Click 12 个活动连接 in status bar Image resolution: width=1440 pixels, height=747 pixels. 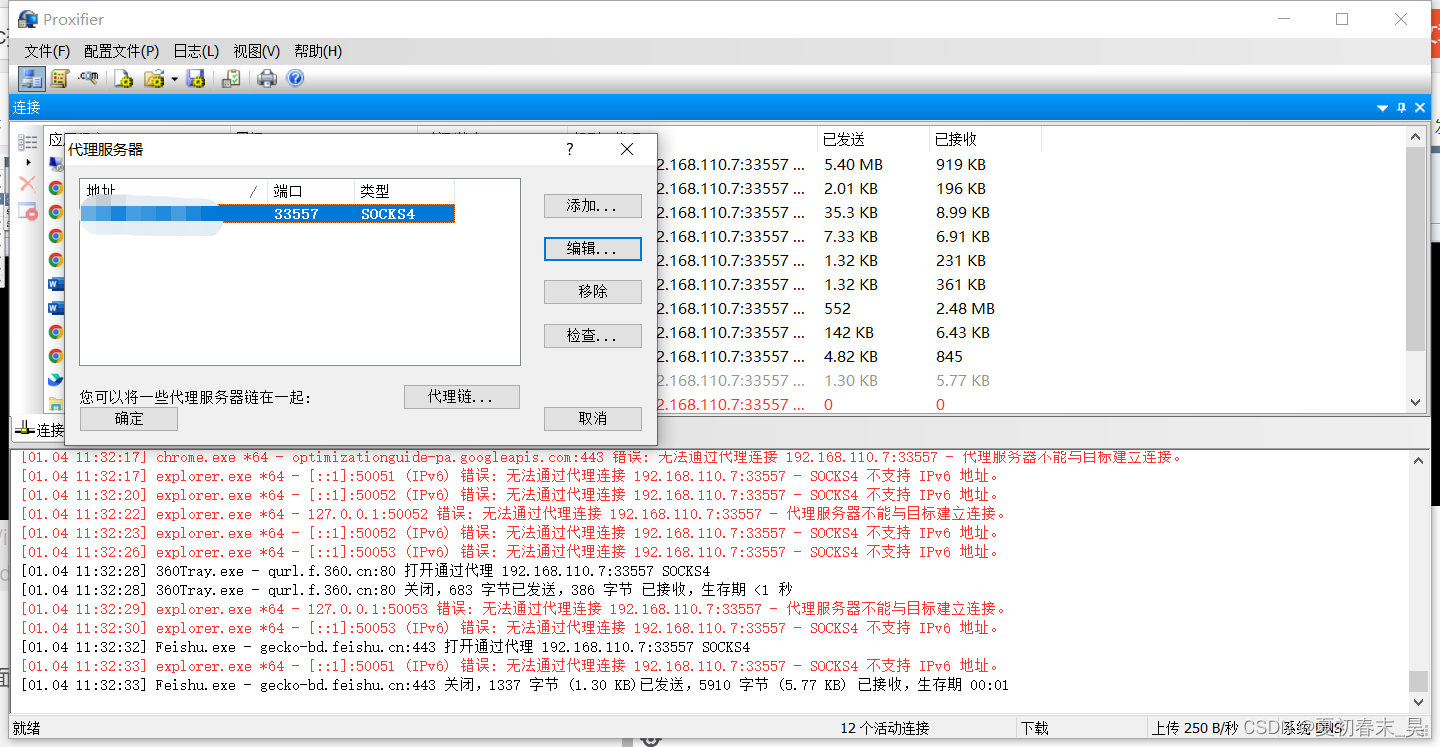[x=885, y=728]
